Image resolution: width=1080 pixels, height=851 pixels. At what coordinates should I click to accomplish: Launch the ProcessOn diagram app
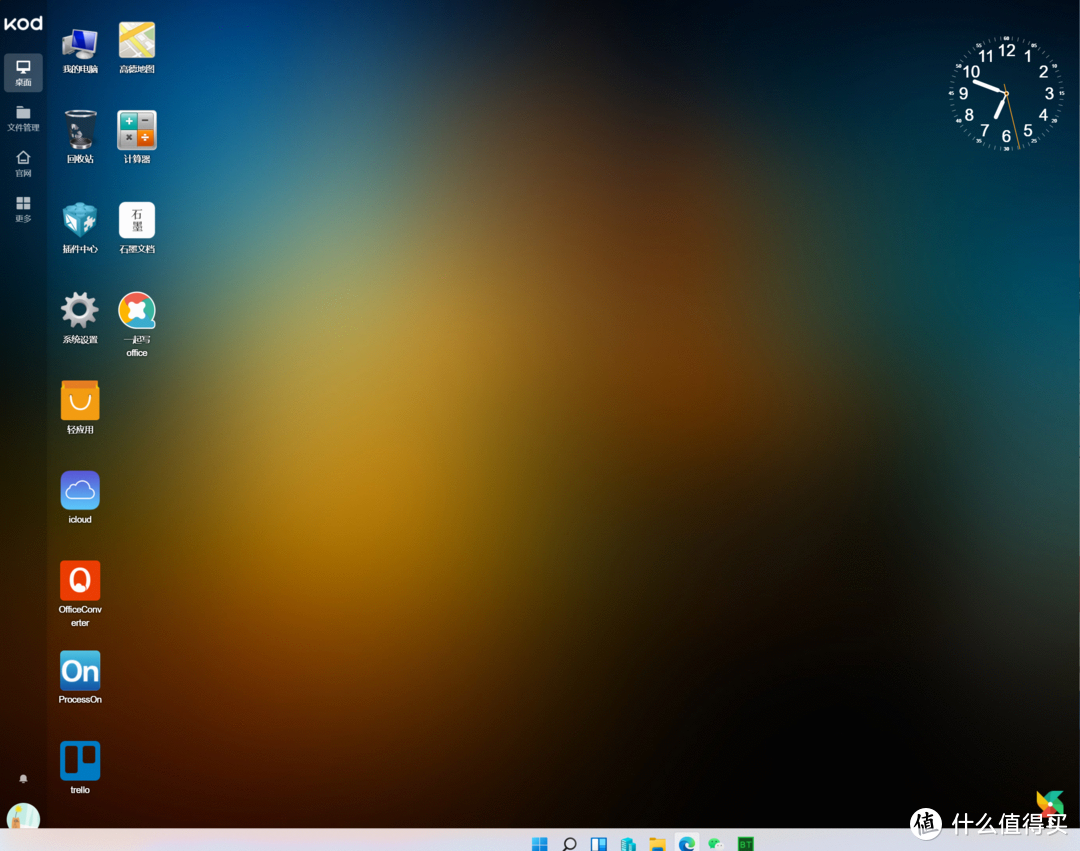coord(79,668)
